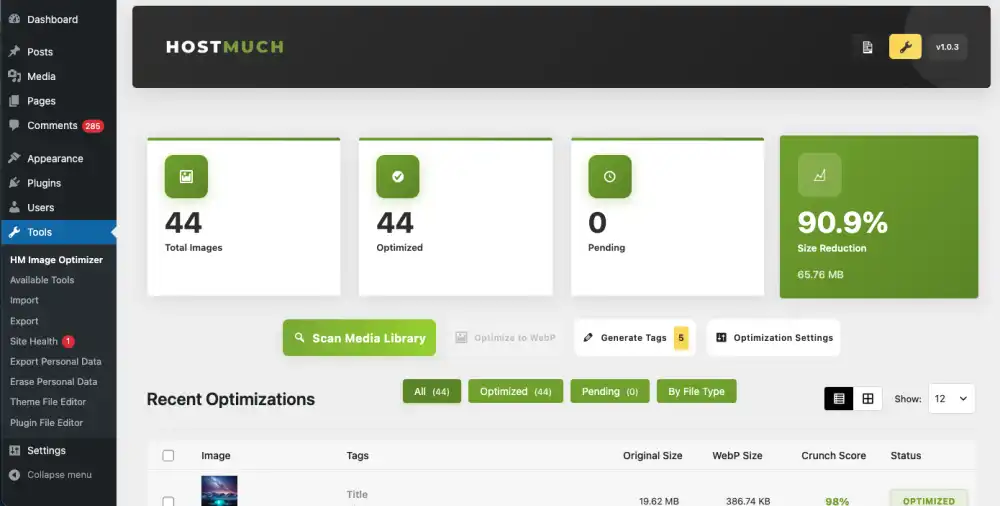The width and height of the screenshot is (1000, 506).
Task: Open the first image thumbnail
Action: 219,492
